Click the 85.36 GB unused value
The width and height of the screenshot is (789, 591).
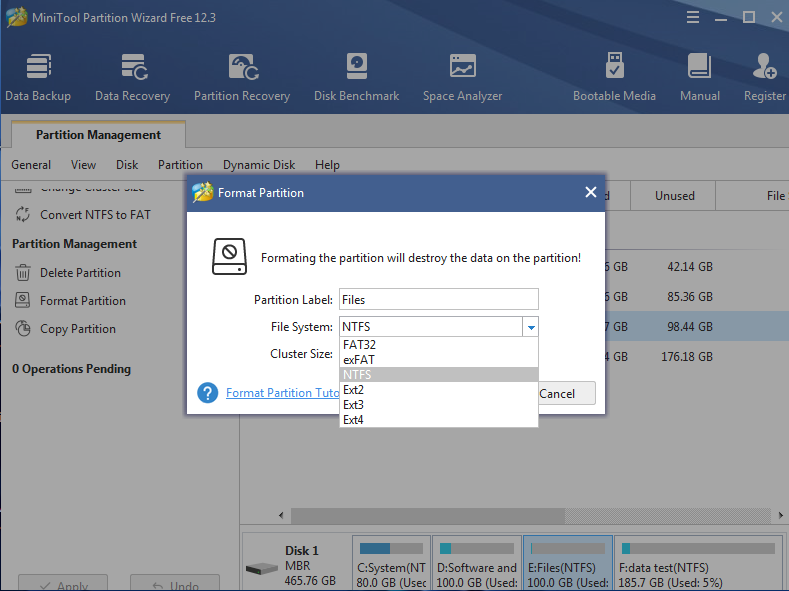pyautogui.click(x=690, y=297)
